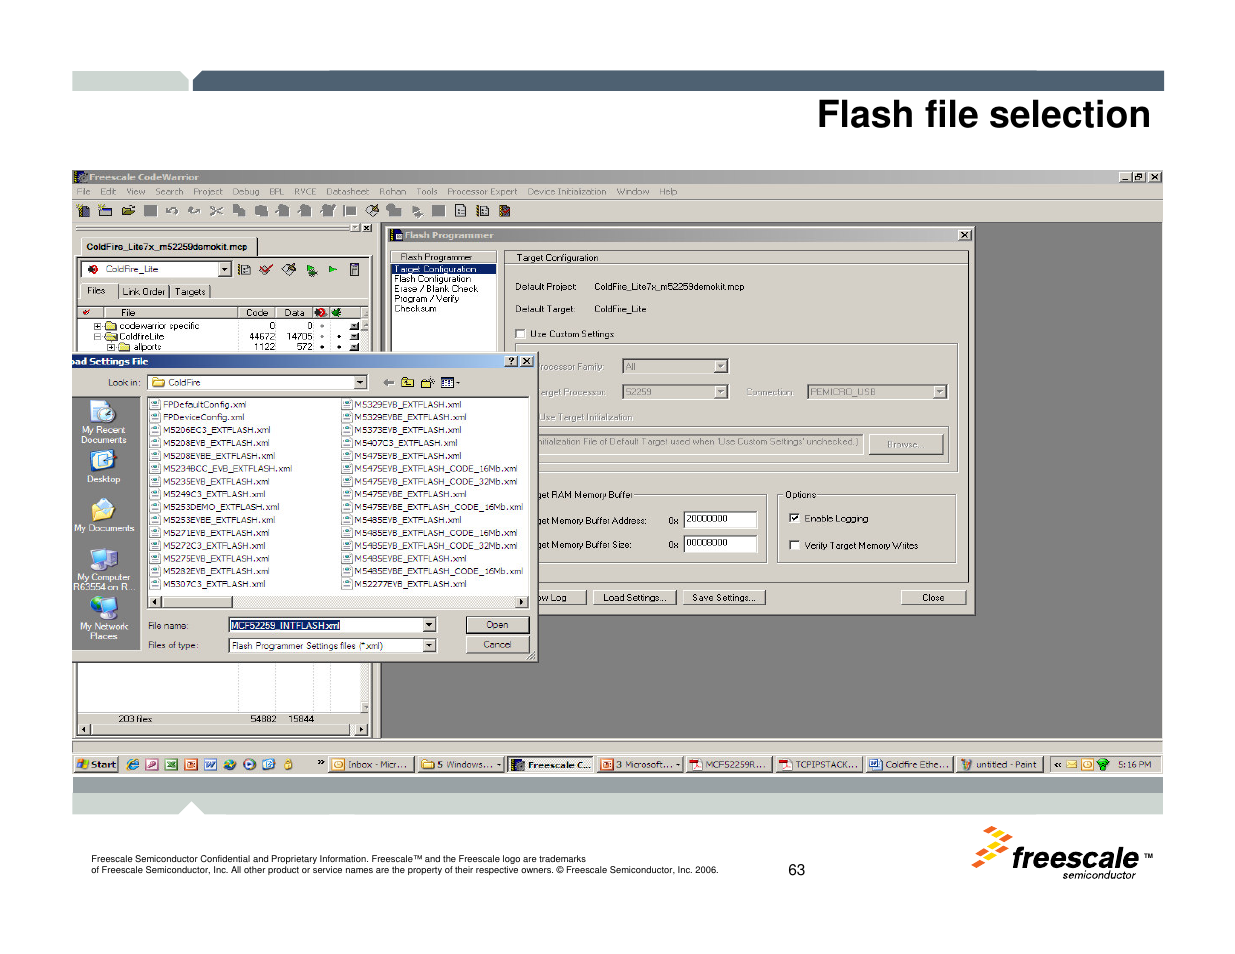Open the Project menu
Screen dimensions: 1235x954
point(208,192)
